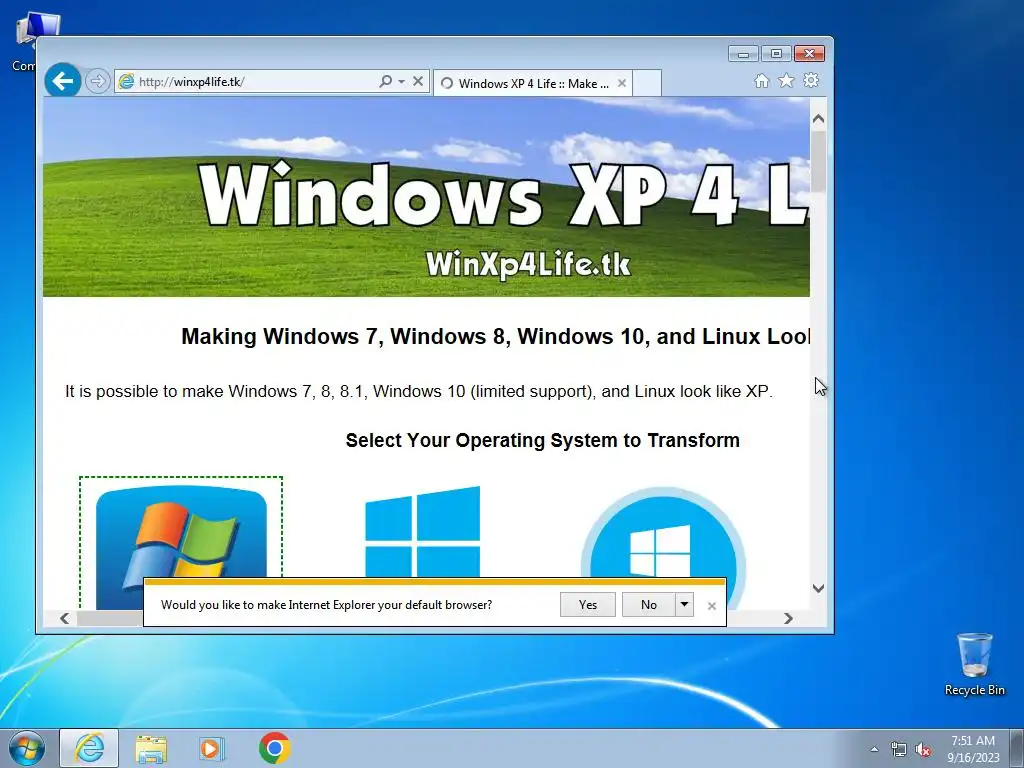Click Yes to set default browser

[x=588, y=605]
